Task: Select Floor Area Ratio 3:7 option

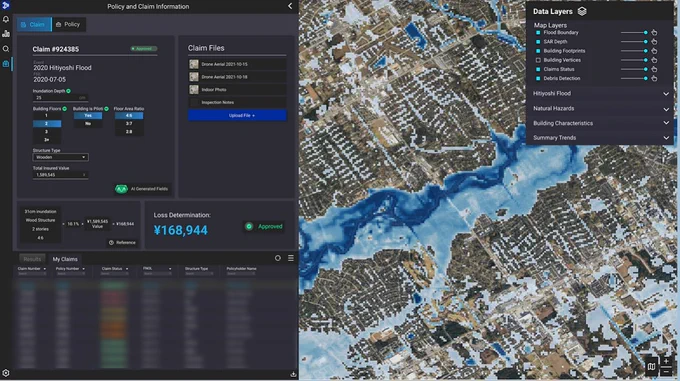Action: coord(129,124)
